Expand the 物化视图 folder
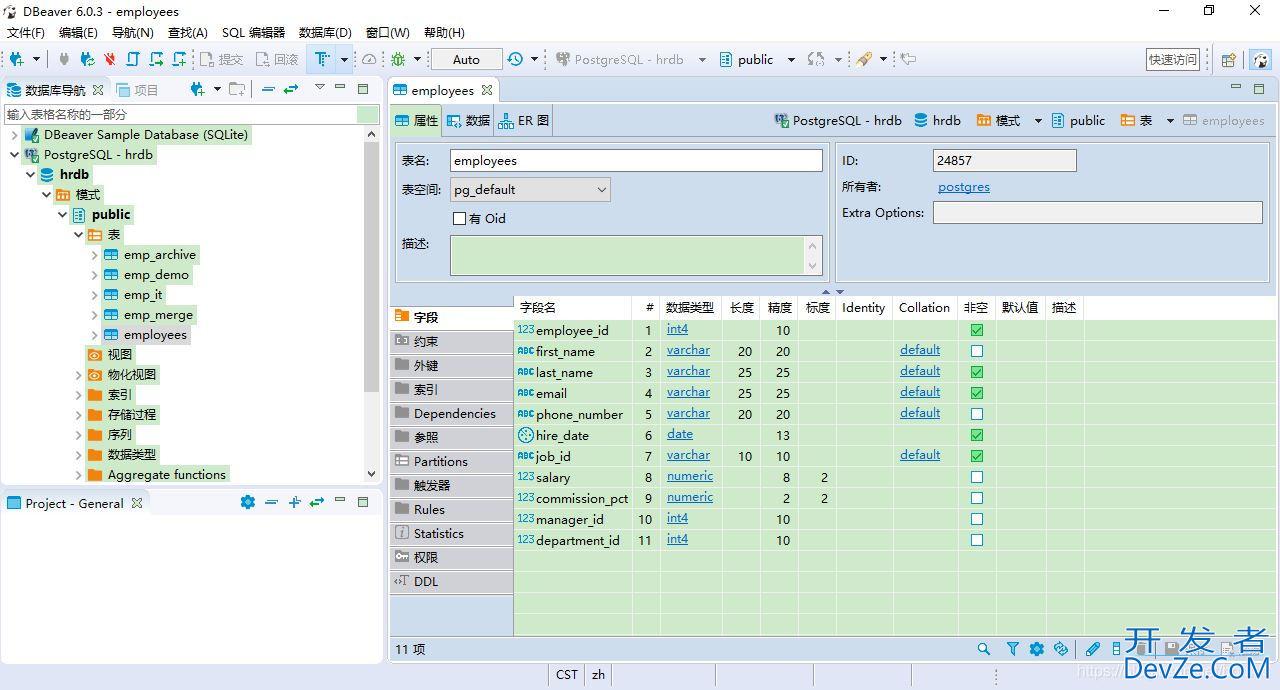 (78, 375)
